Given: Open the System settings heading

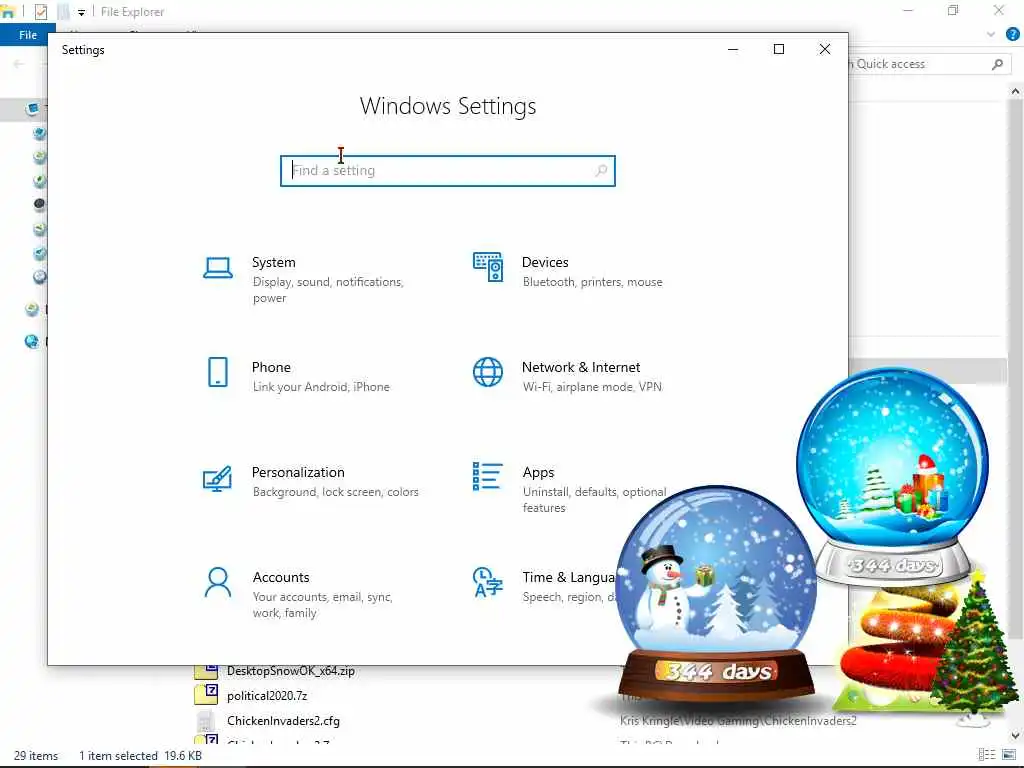Looking at the screenshot, I should (x=274, y=262).
